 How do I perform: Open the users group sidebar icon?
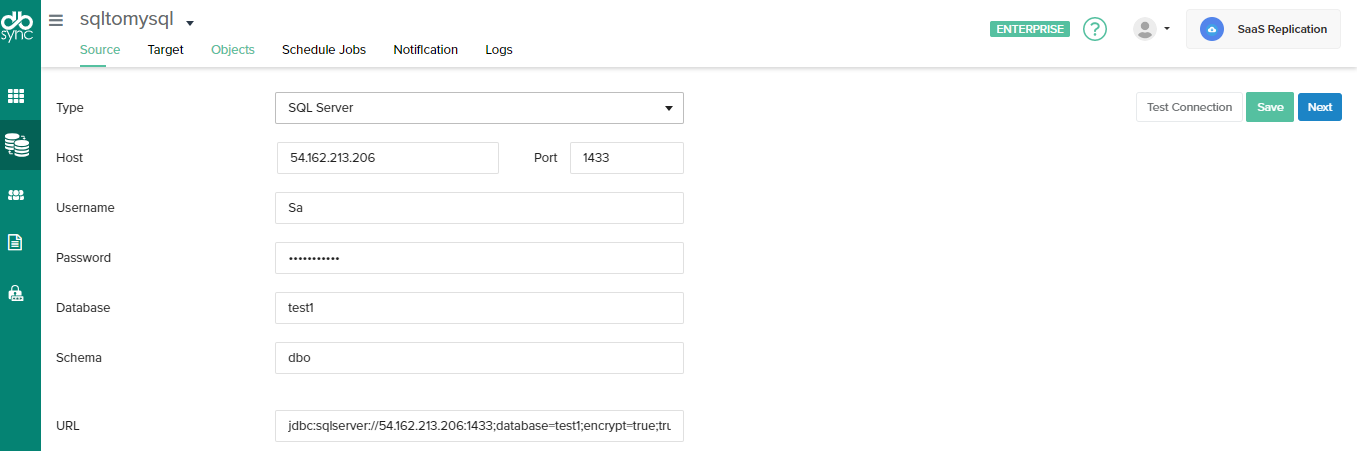pos(16,194)
